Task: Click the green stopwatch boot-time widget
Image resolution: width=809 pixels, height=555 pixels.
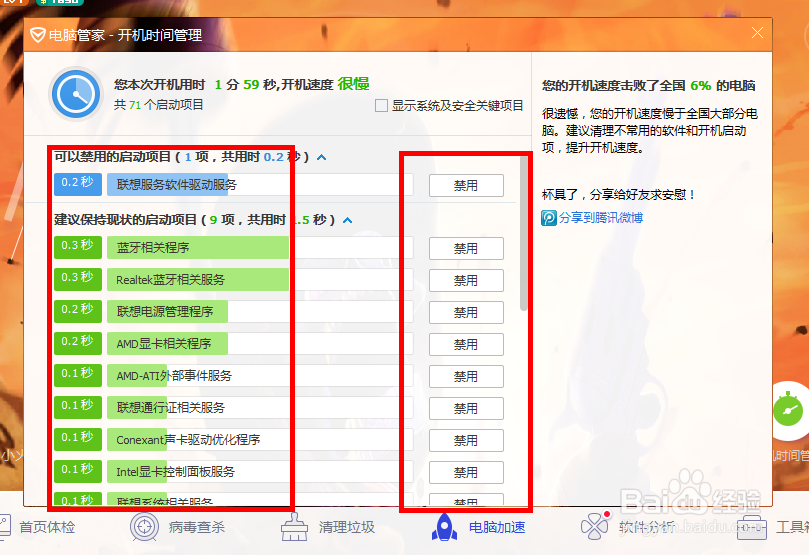Action: pos(788,410)
